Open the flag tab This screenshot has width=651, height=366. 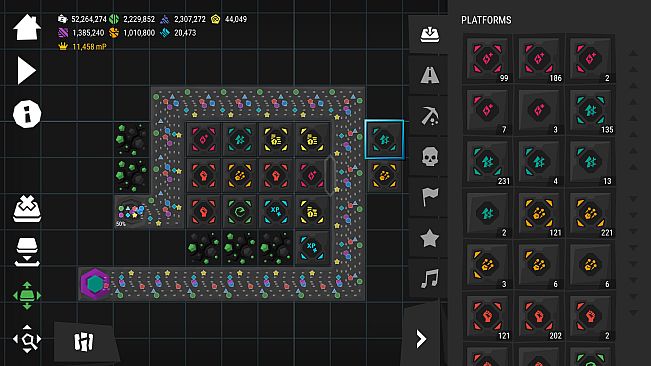430,198
